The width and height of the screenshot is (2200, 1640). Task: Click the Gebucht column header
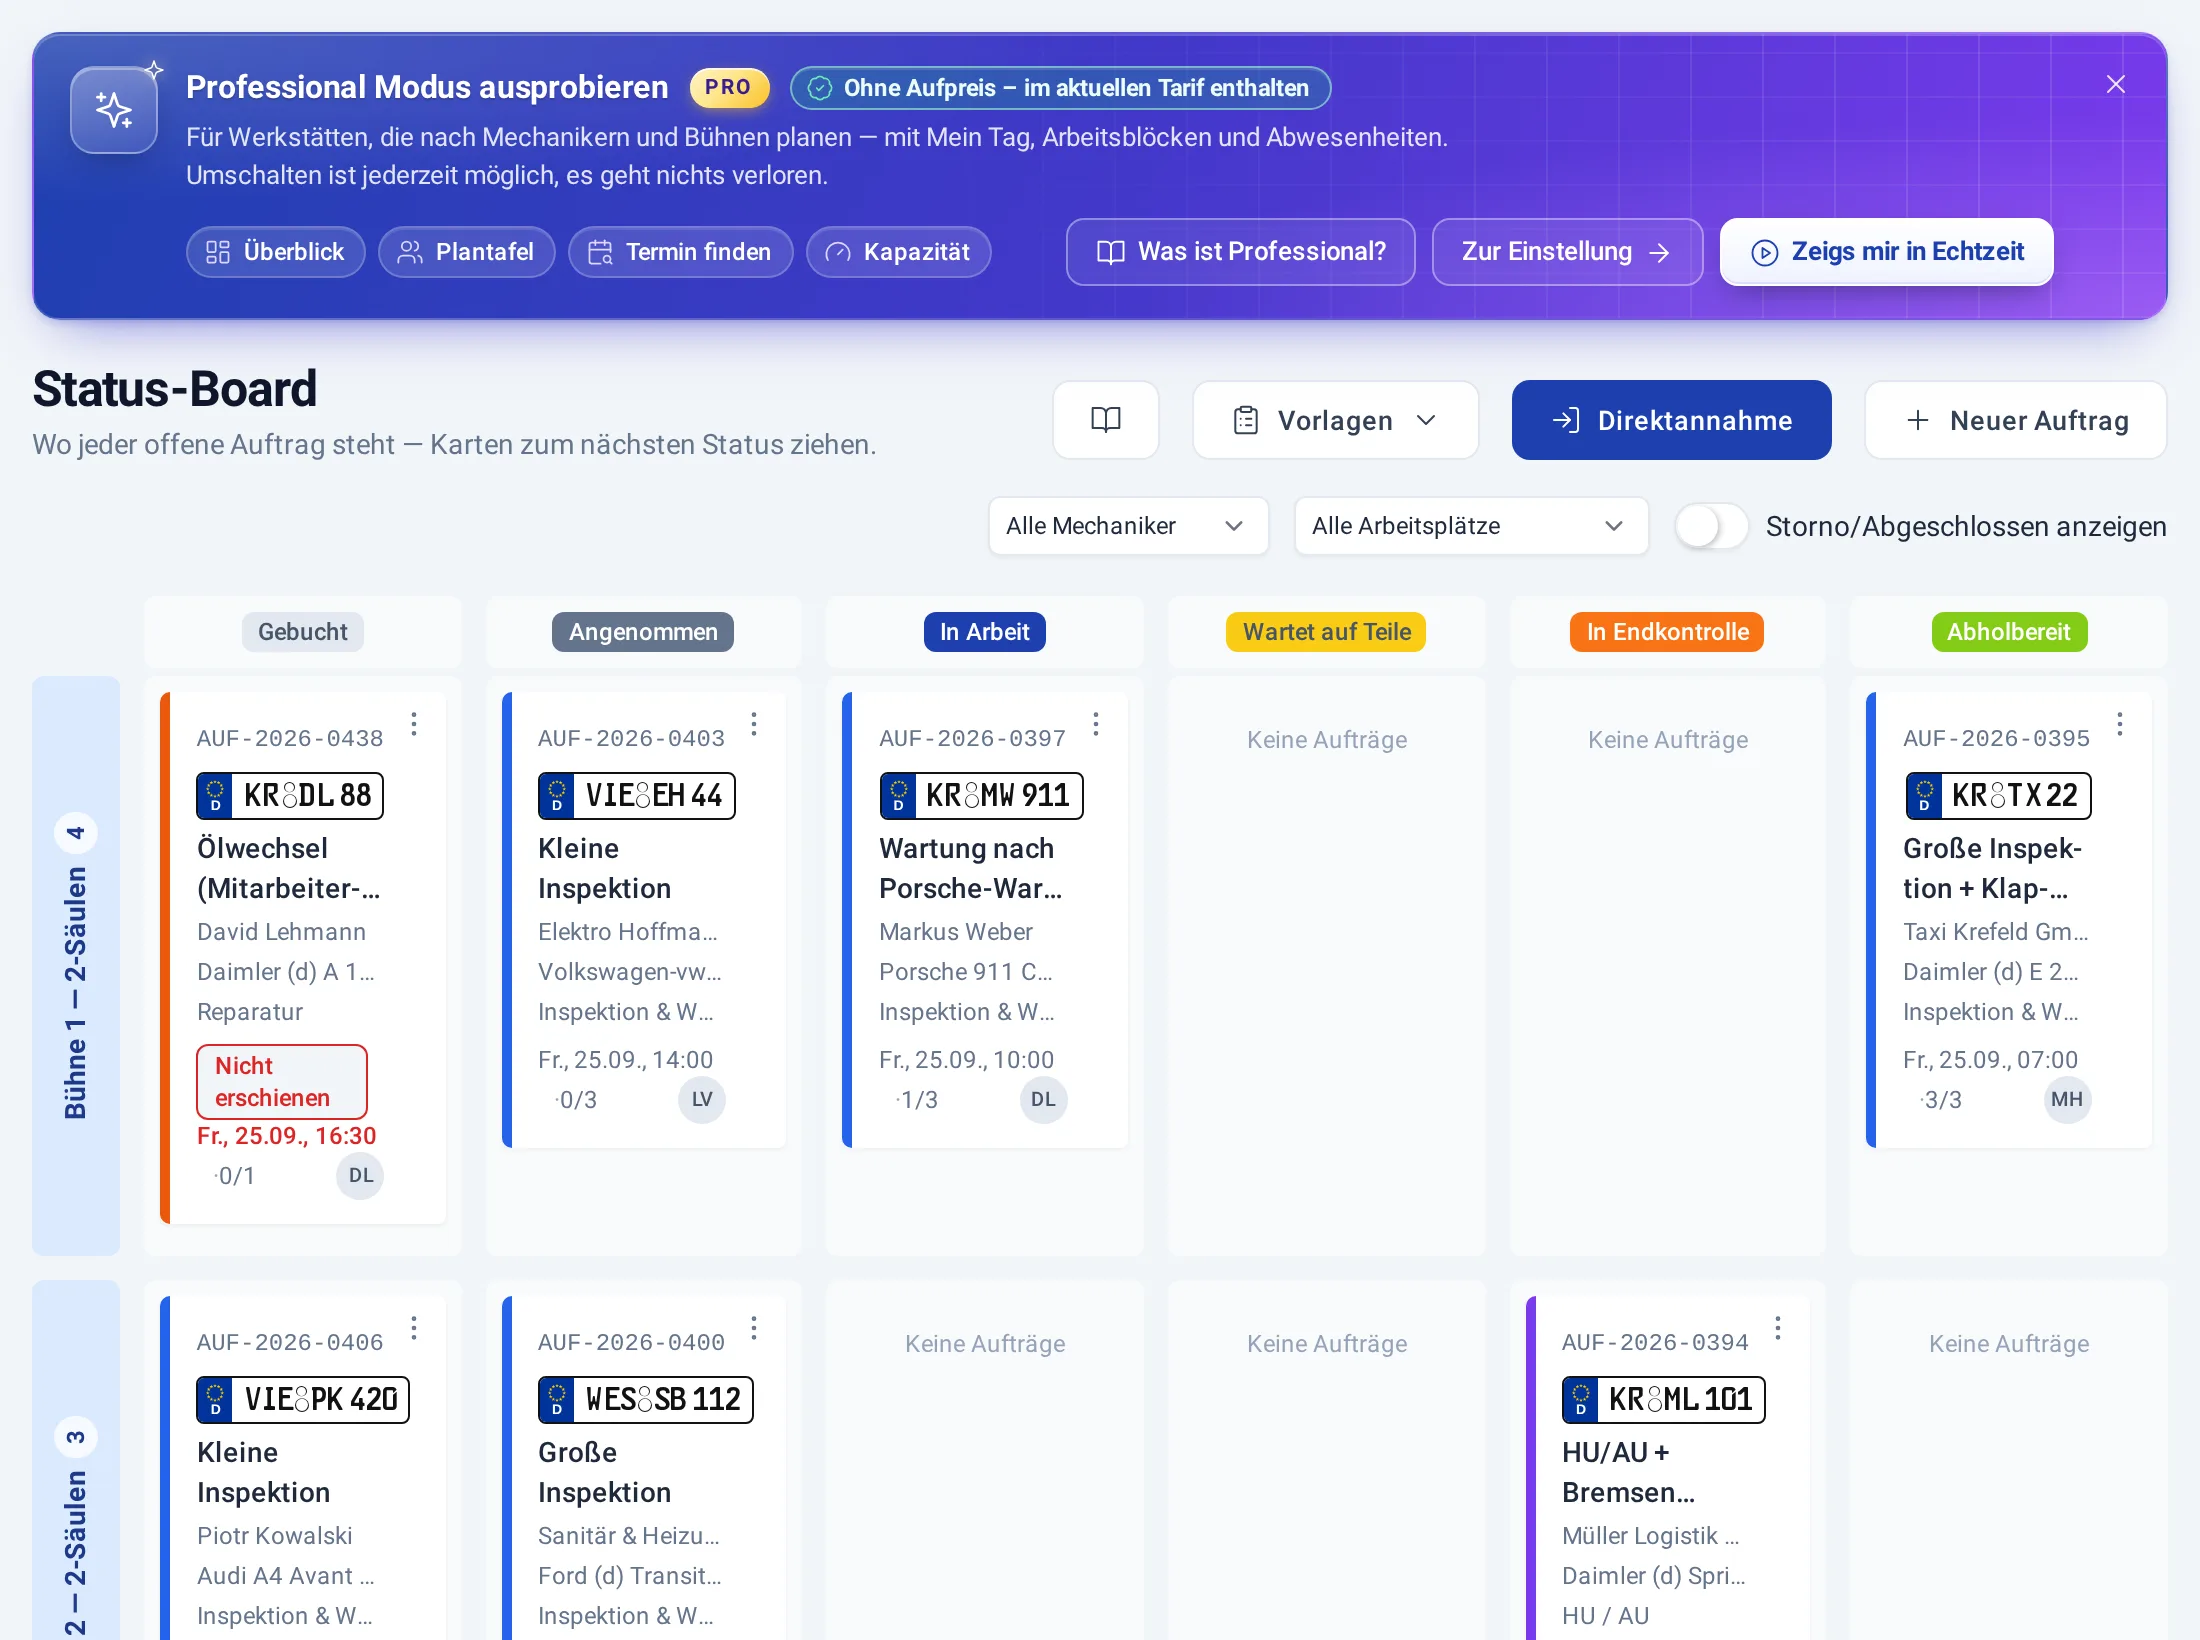point(302,632)
